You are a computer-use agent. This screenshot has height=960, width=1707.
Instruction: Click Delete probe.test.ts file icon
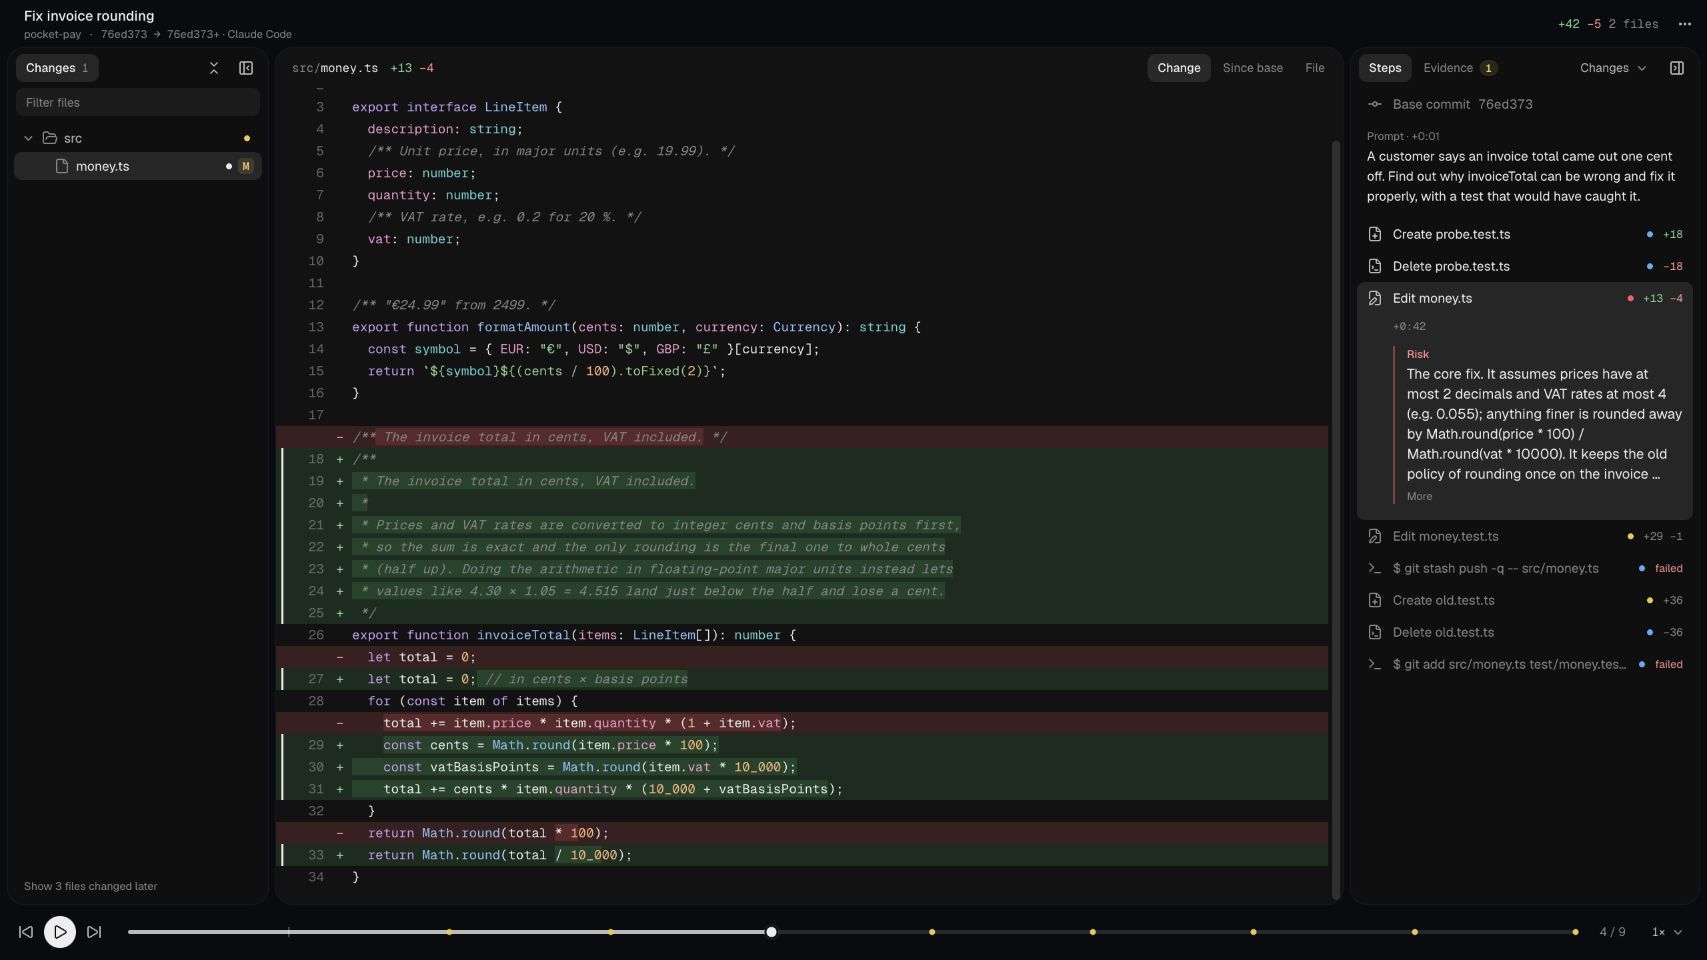(x=1375, y=266)
